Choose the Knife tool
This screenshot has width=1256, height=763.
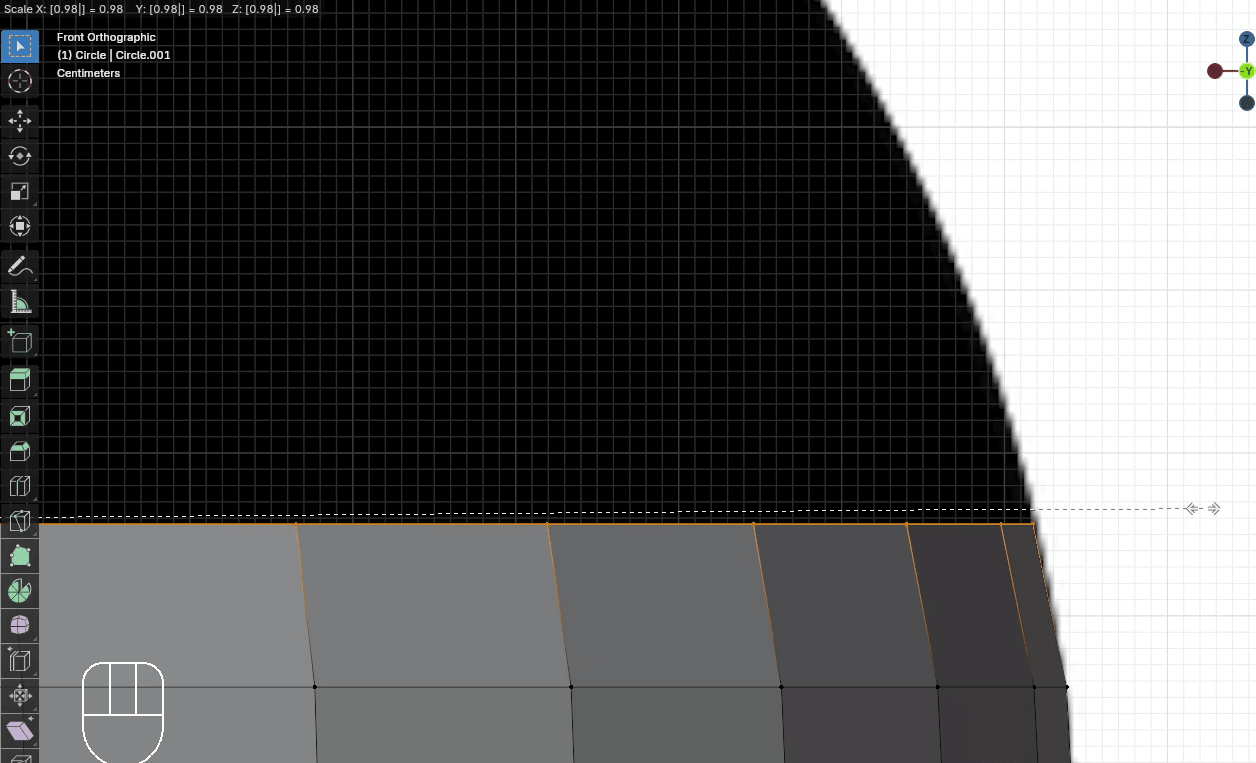[20, 521]
